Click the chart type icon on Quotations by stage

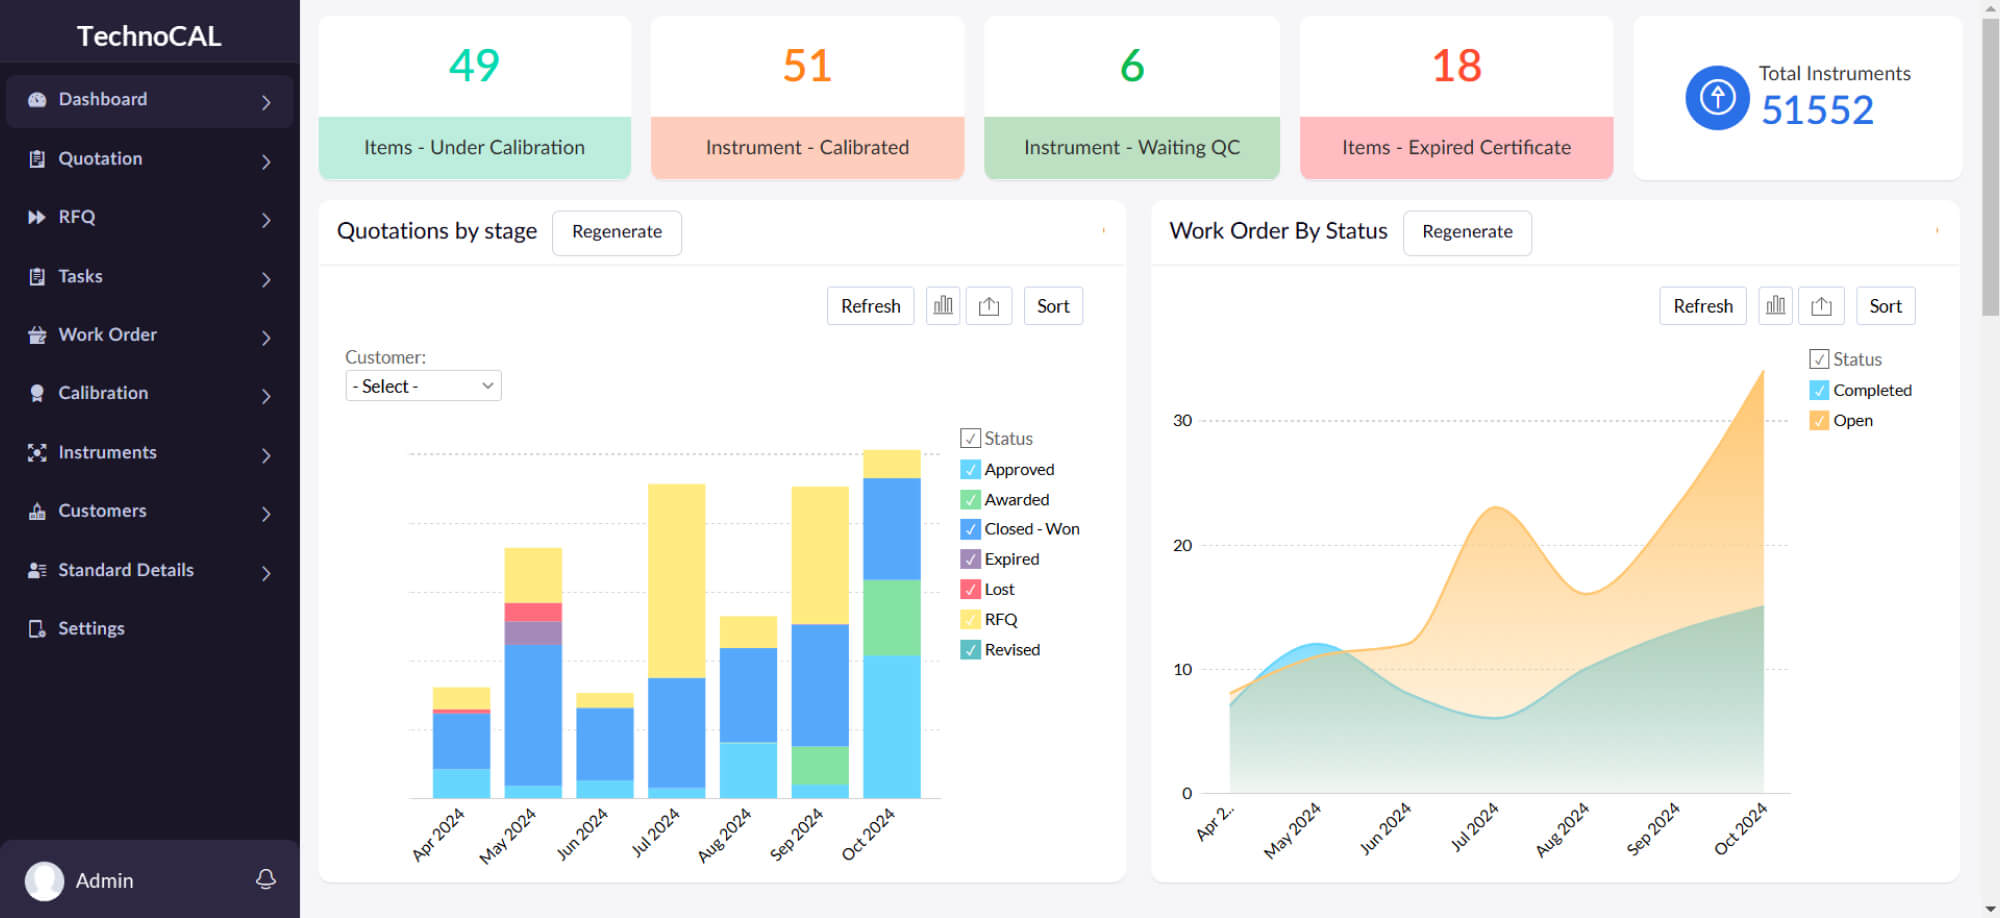(942, 305)
